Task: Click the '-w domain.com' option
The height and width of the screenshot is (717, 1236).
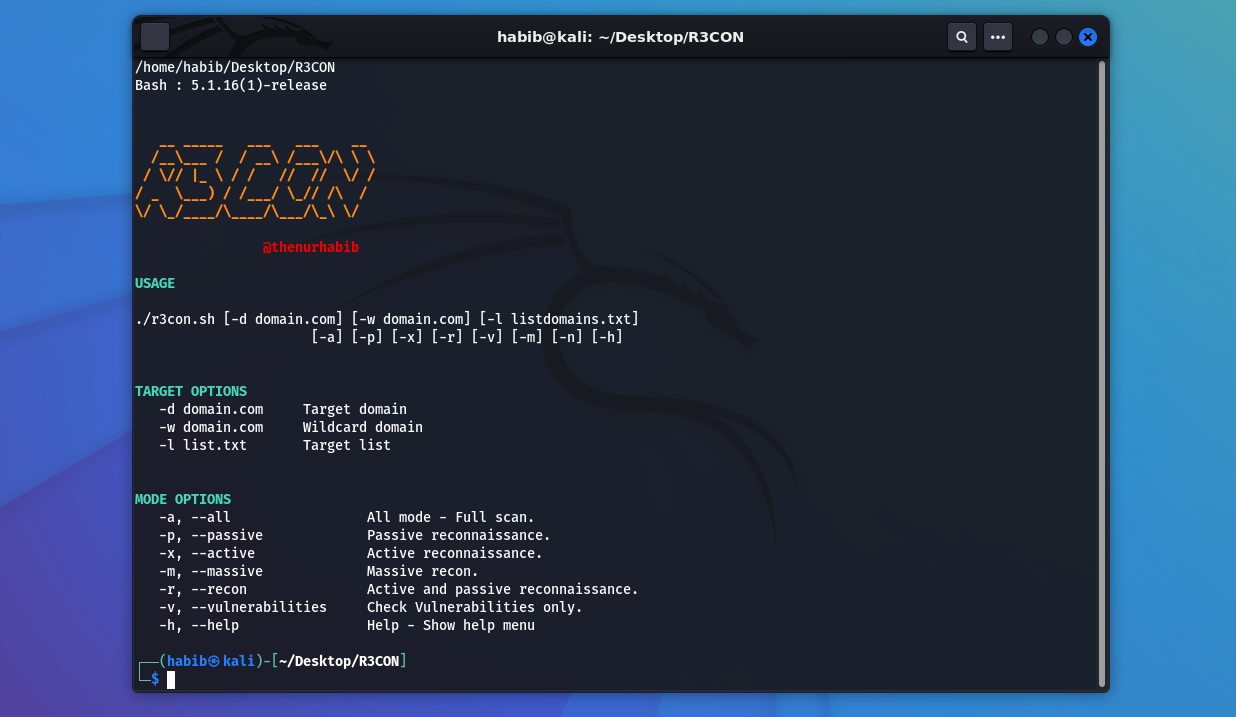Action: point(211,427)
